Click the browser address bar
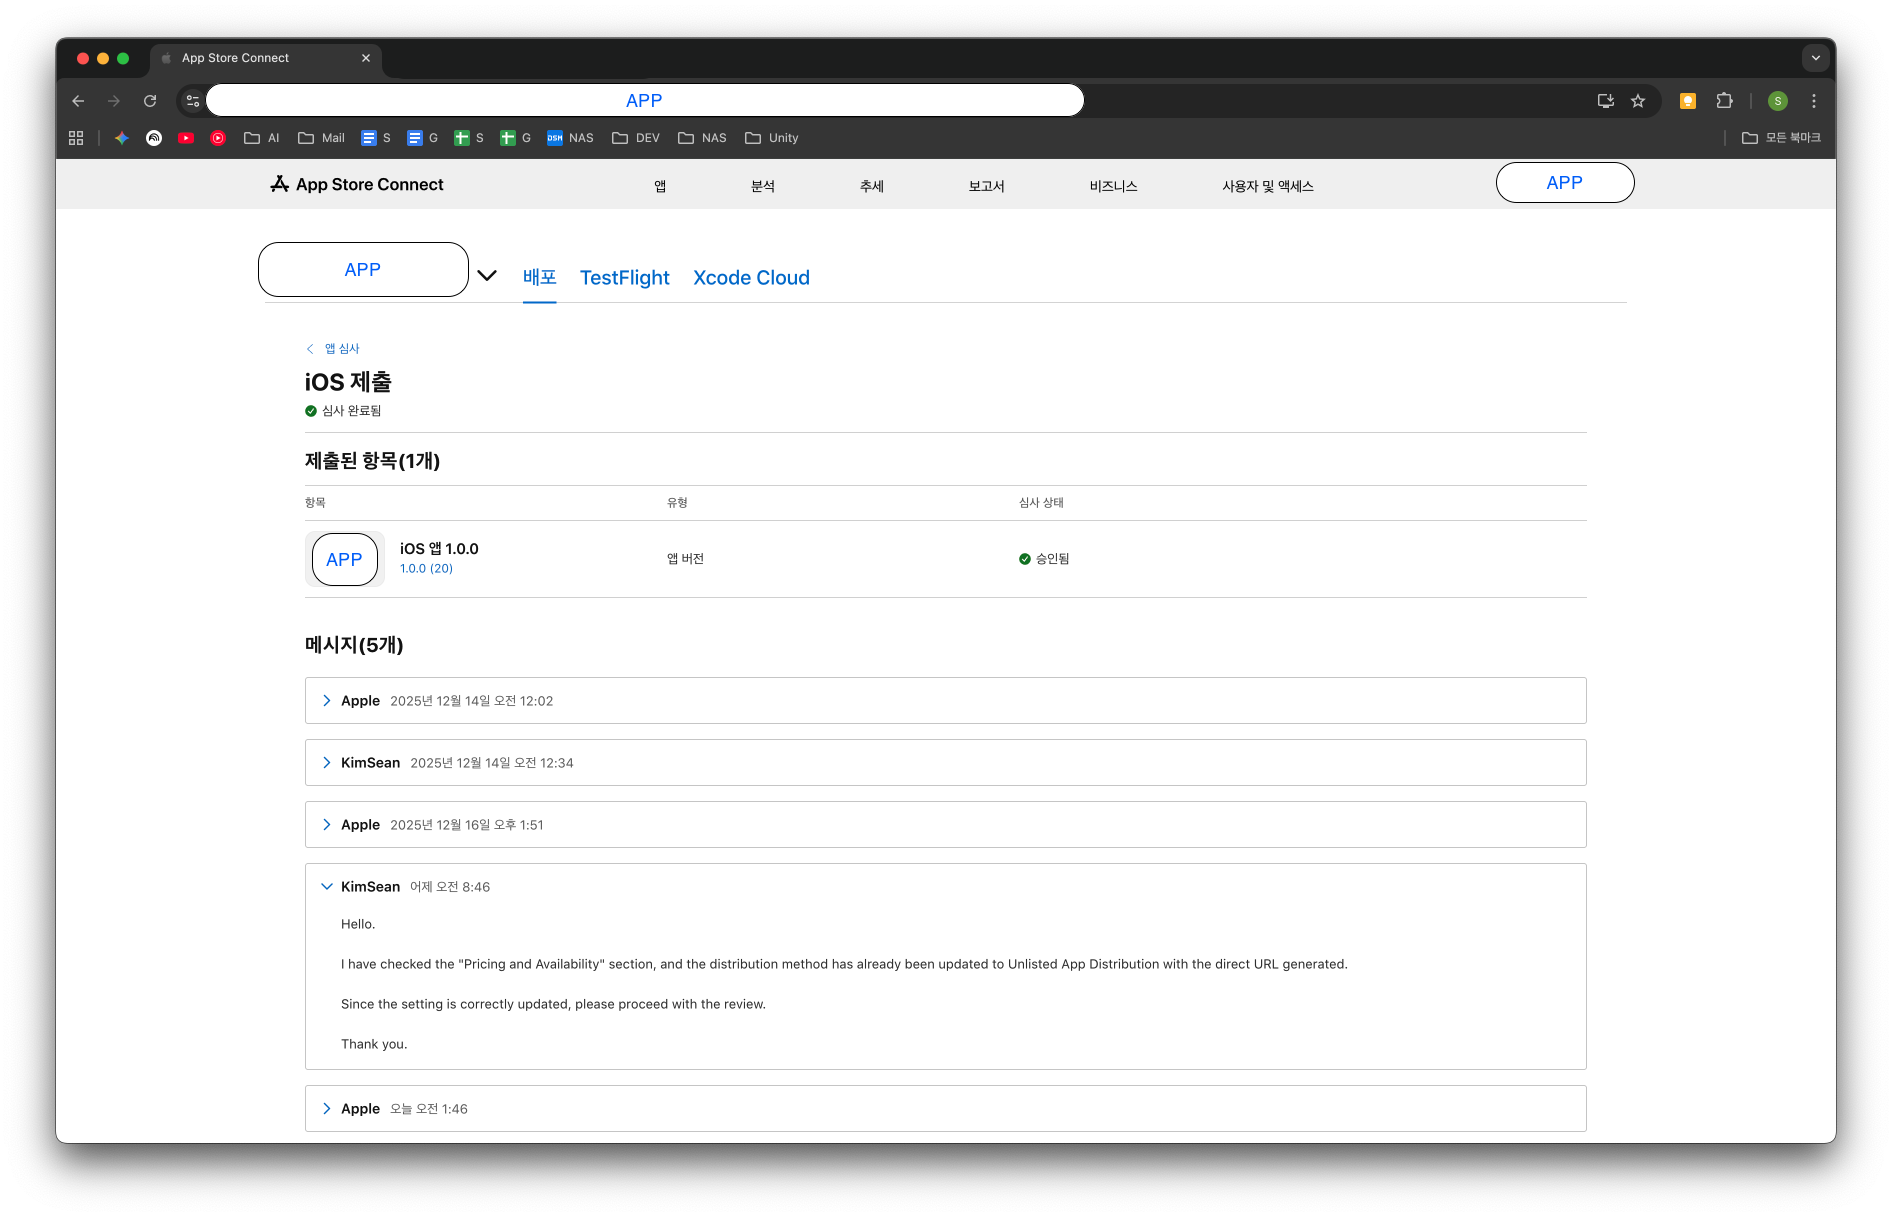Image resolution: width=1892 pixels, height=1217 pixels. click(x=644, y=101)
